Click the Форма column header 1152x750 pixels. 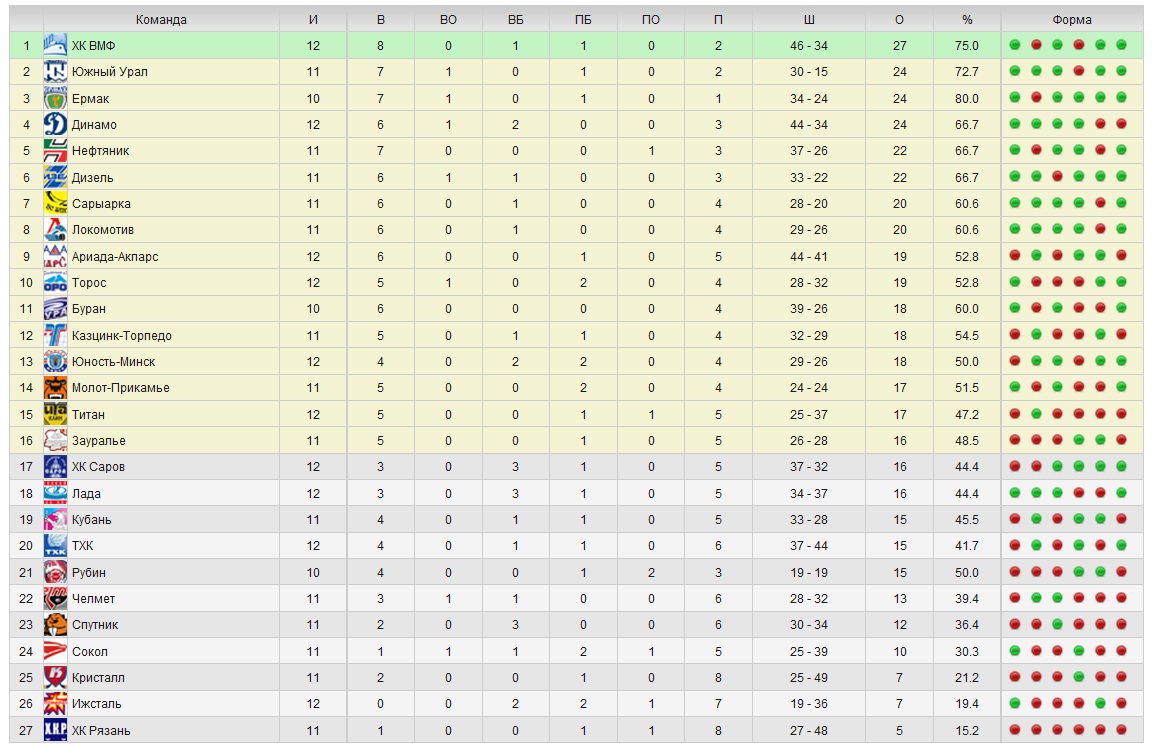point(1072,19)
